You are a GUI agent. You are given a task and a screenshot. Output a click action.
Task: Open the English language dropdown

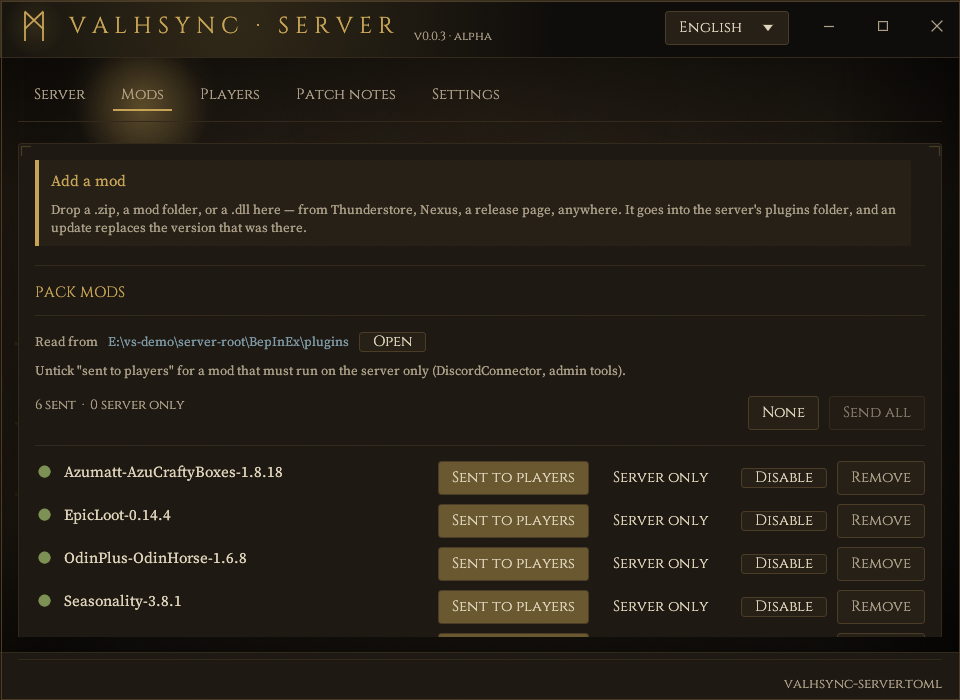click(x=726, y=28)
